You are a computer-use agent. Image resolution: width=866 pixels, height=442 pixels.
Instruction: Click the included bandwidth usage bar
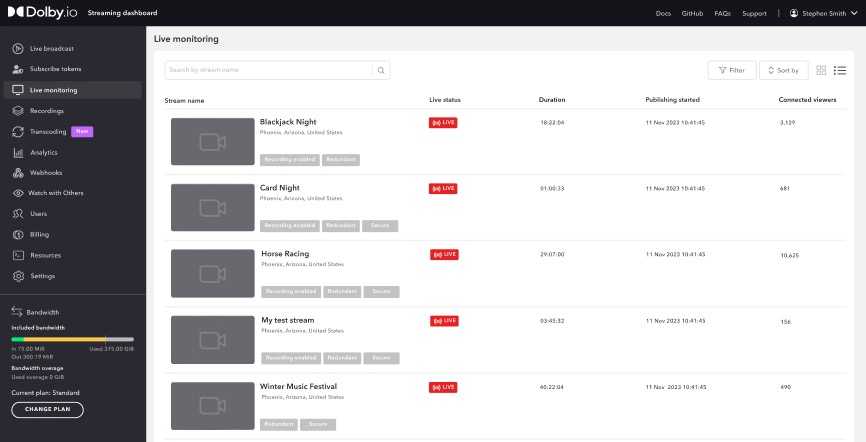tap(72, 339)
